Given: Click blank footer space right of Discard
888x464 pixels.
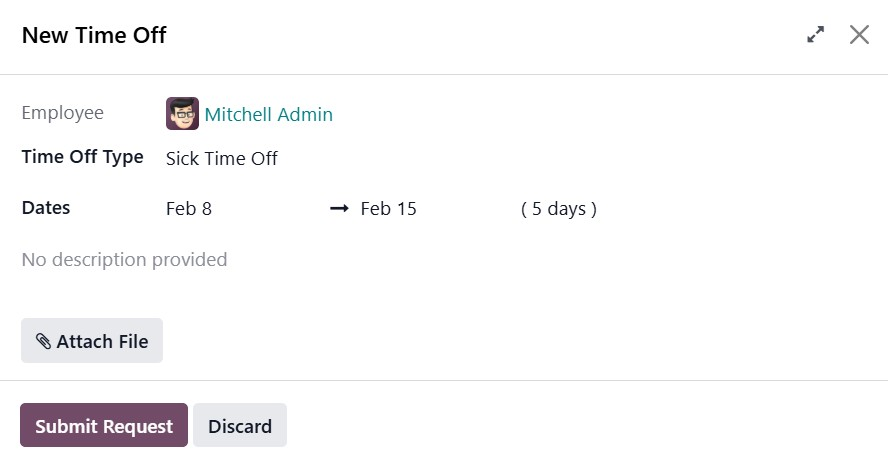Looking at the screenshot, I should (x=580, y=426).
